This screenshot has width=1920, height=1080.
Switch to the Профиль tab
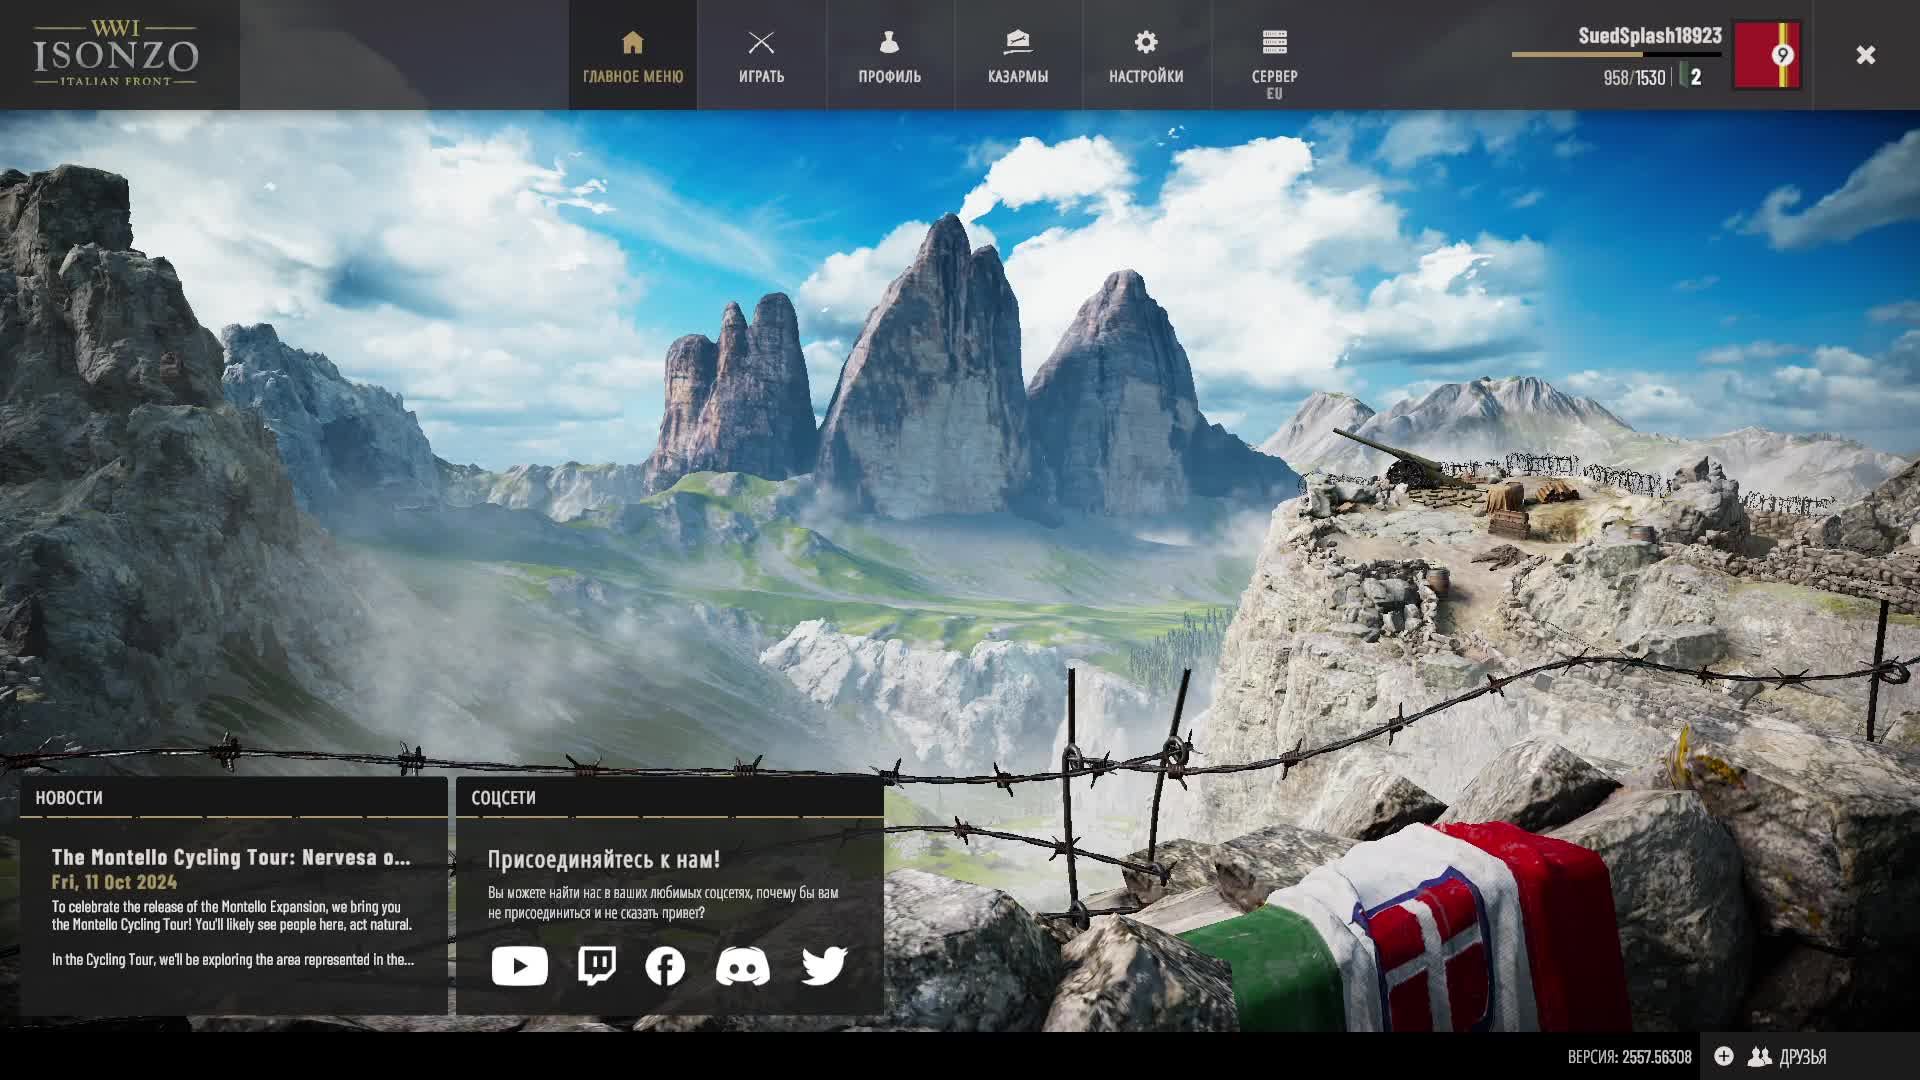pyautogui.click(x=889, y=56)
